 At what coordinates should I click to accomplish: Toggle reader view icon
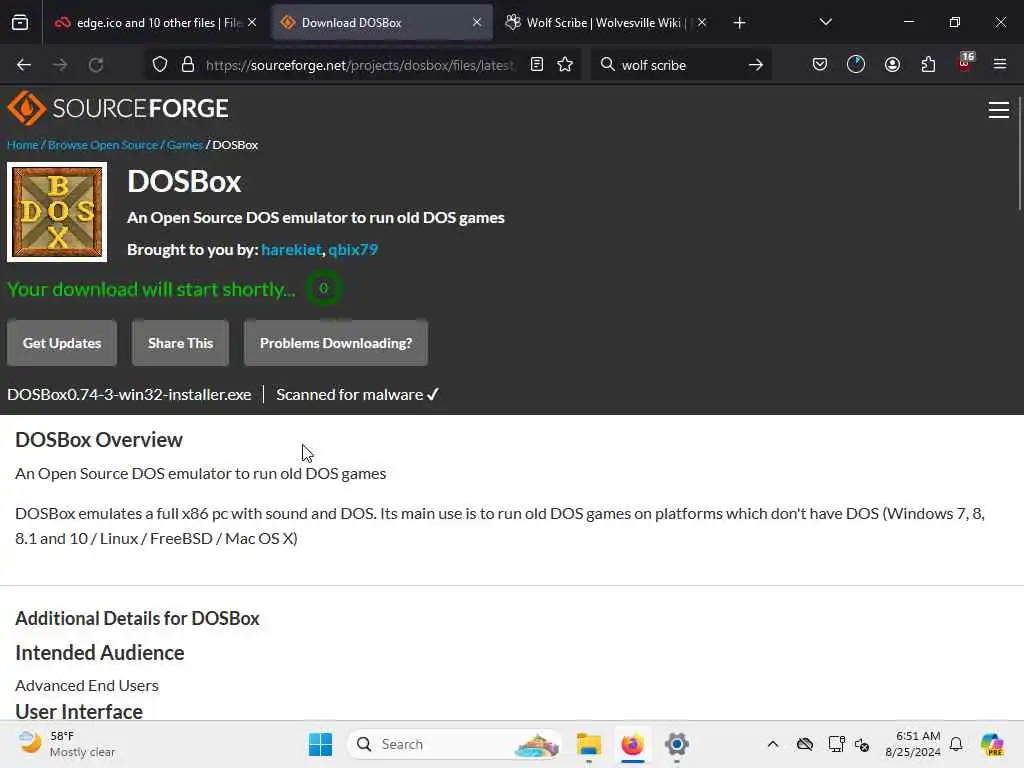[537, 65]
